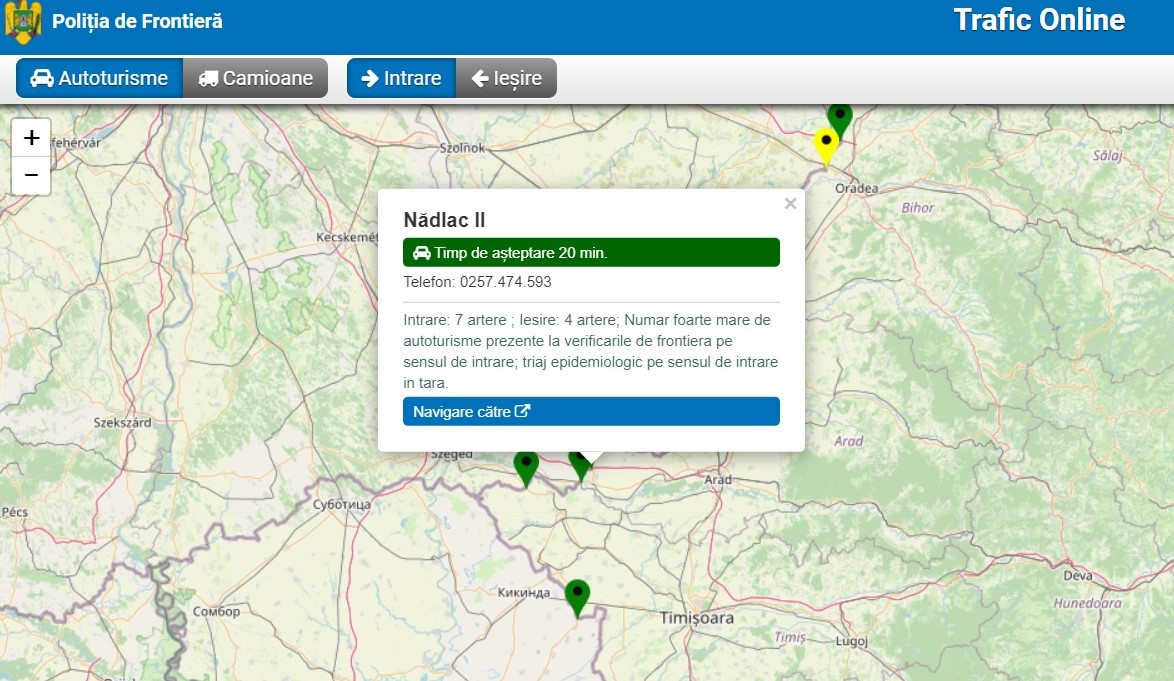Switch vehicle type to Camioane

(256, 78)
